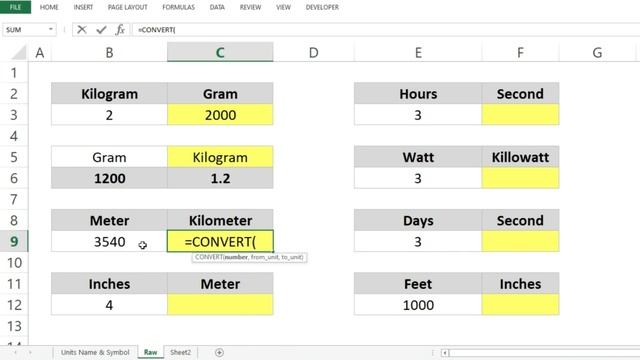640x360 pixels.
Task: Click cell containing 3540
Action: pos(109,242)
